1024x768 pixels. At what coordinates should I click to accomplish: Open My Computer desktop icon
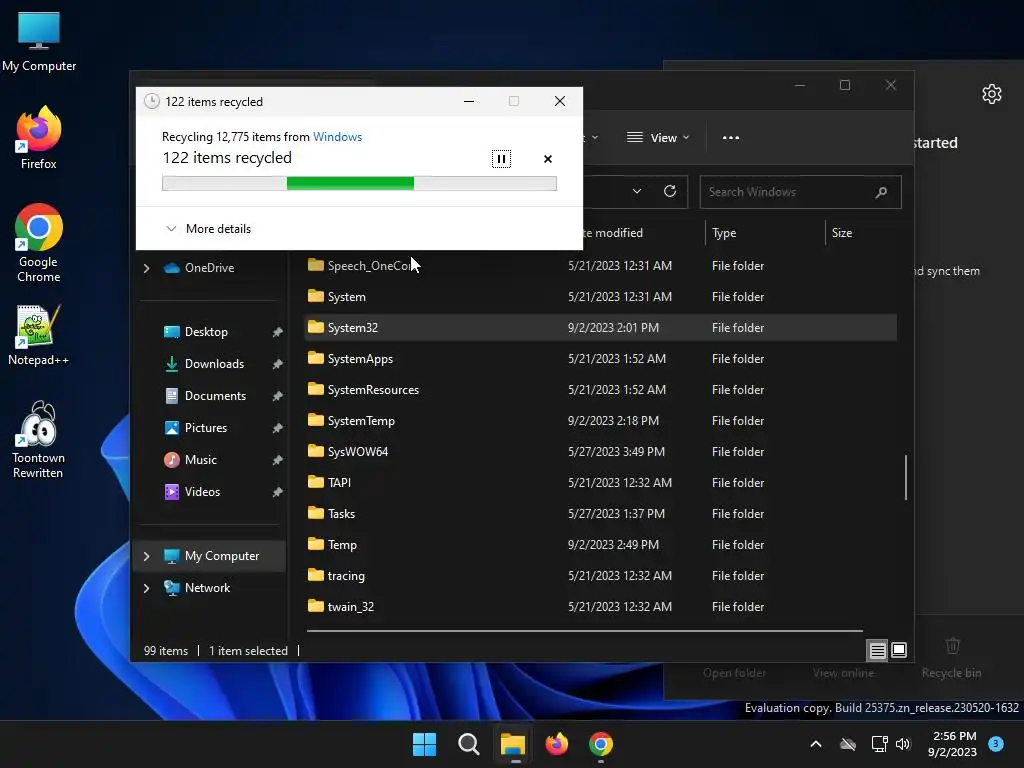point(39,41)
